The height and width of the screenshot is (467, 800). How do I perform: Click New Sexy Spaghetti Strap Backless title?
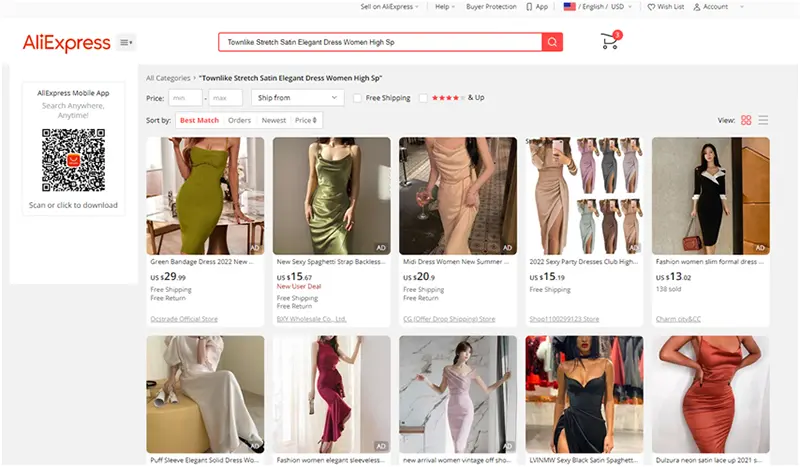pos(331,262)
